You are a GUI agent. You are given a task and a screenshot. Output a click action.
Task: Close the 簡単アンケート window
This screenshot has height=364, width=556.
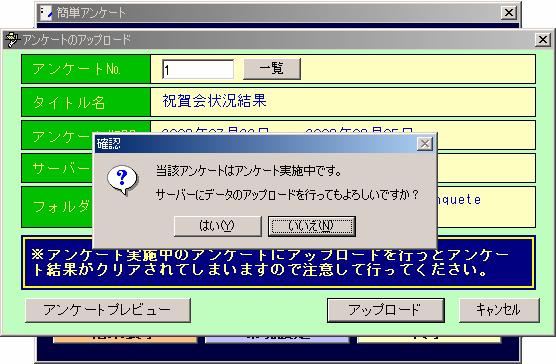tap(509, 13)
